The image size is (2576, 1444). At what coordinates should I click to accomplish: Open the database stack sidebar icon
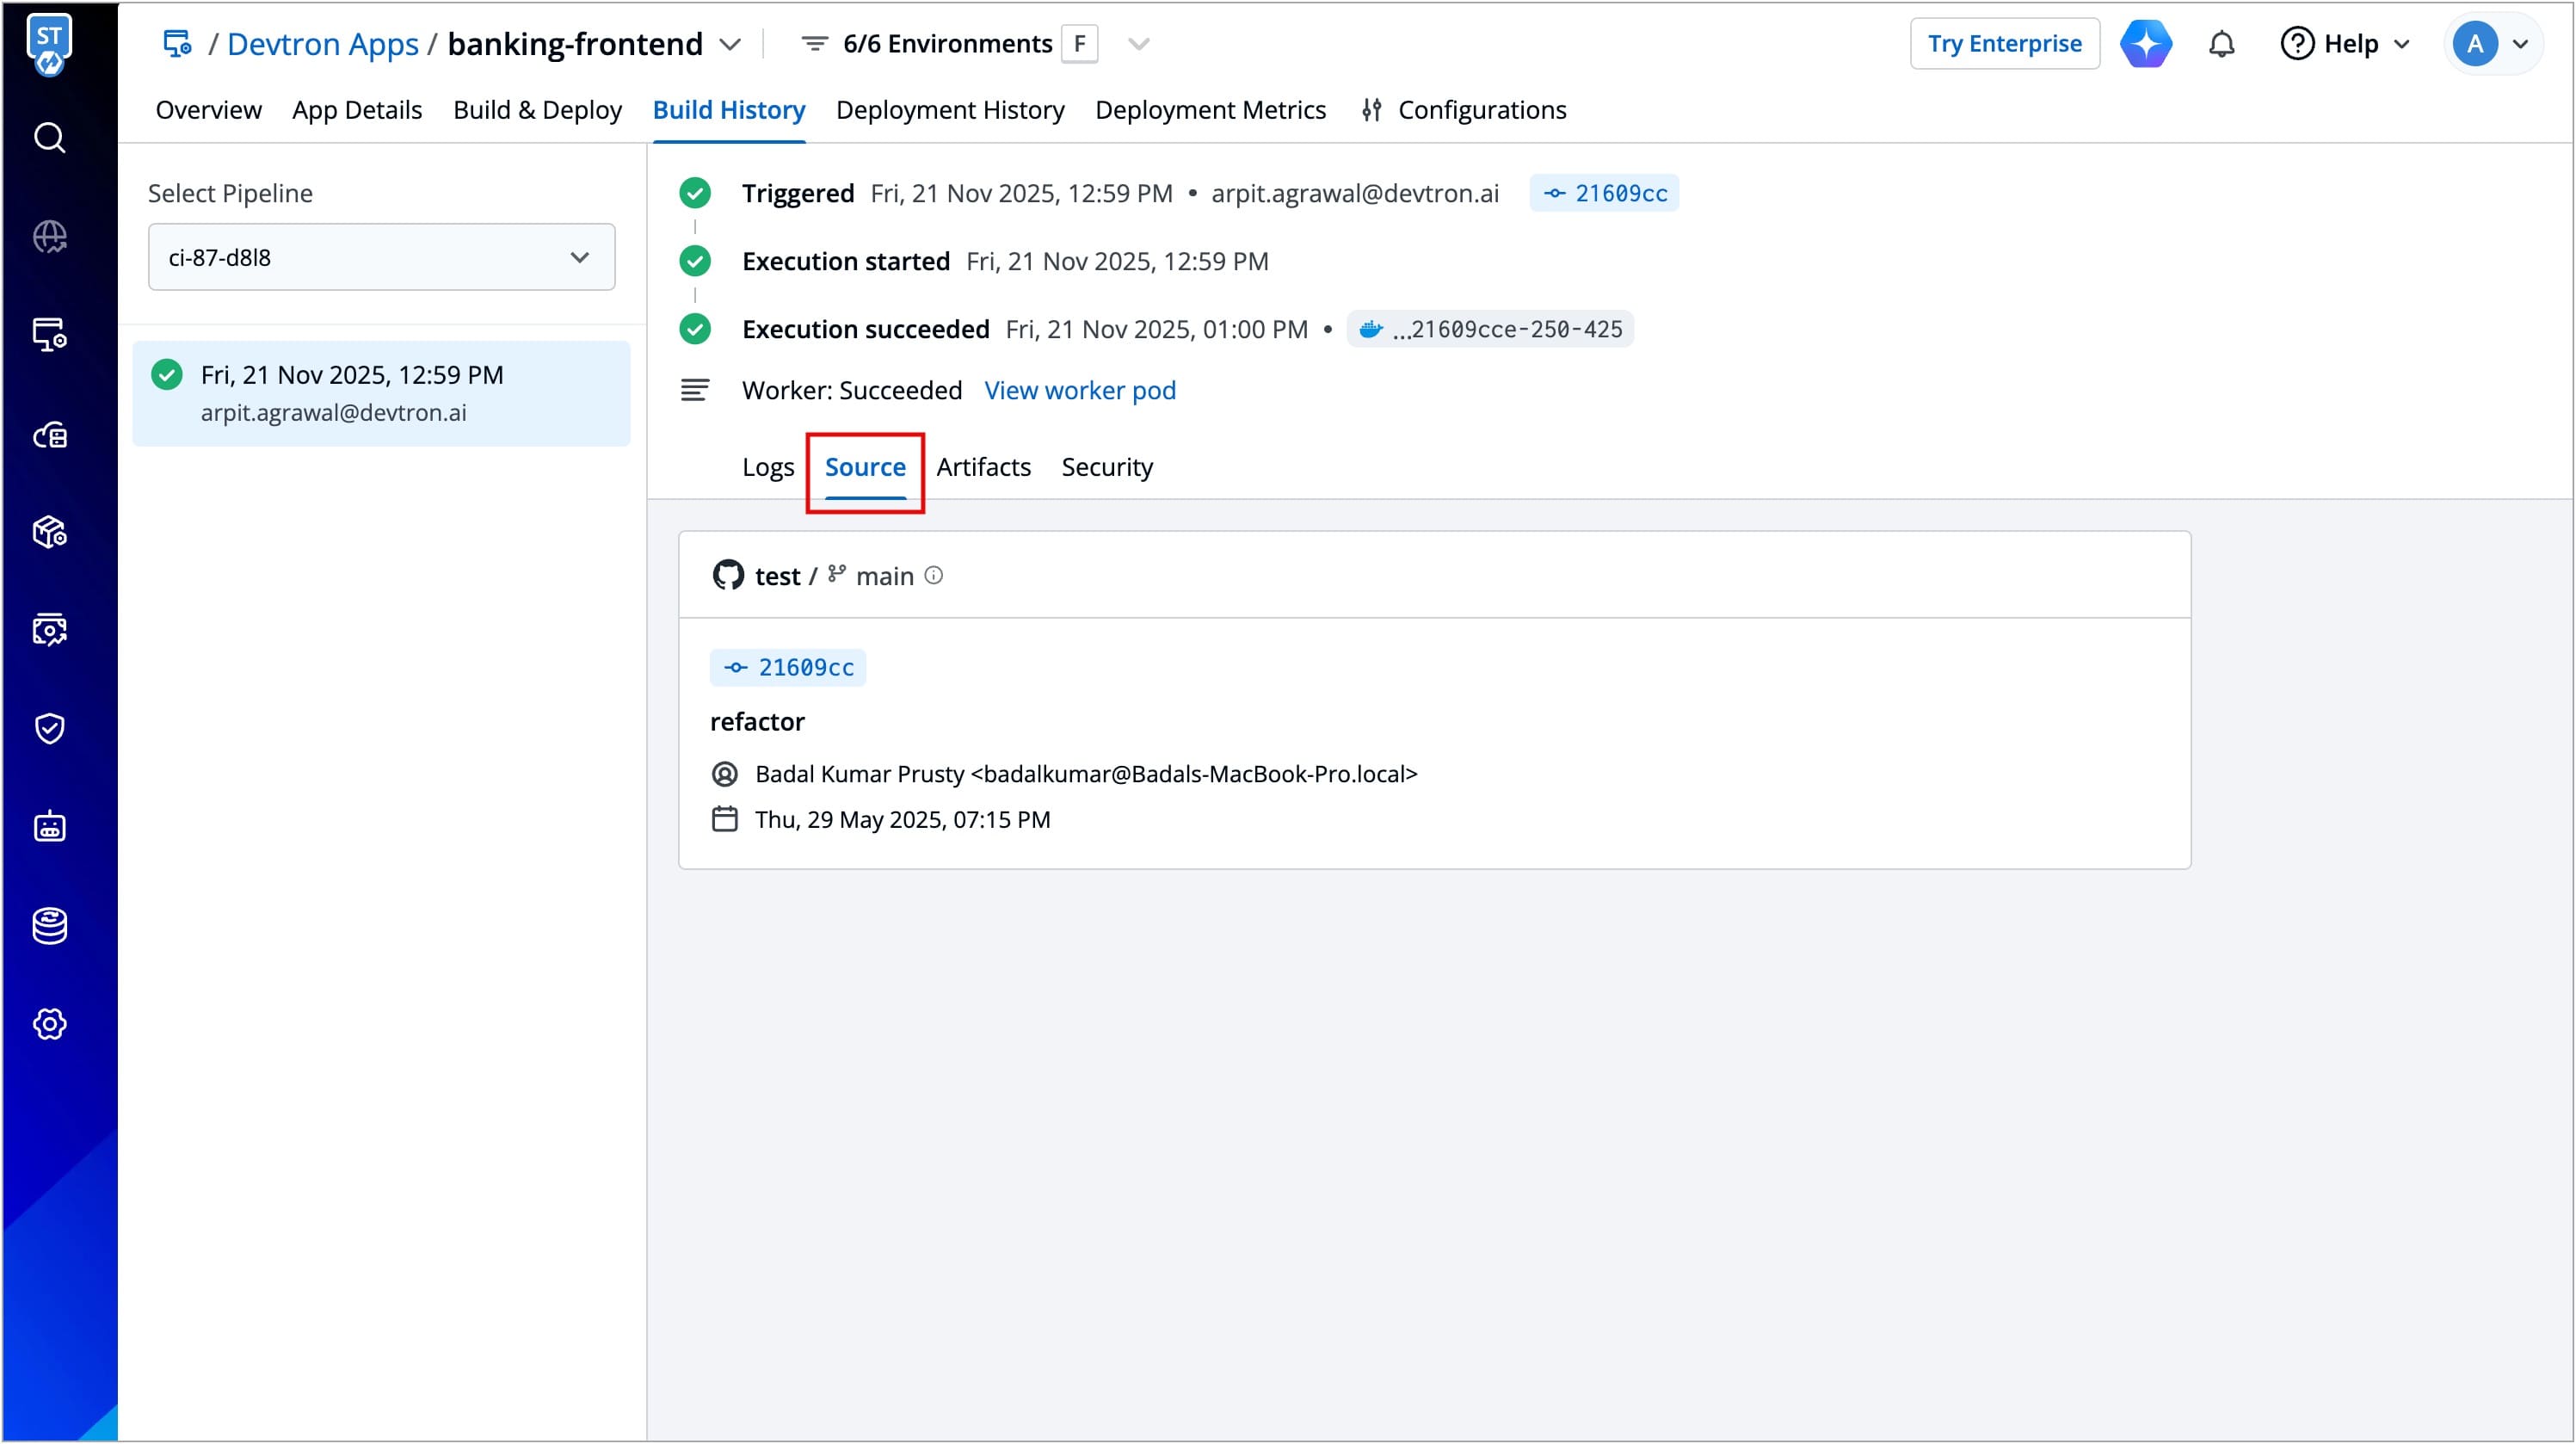pyautogui.click(x=49, y=926)
